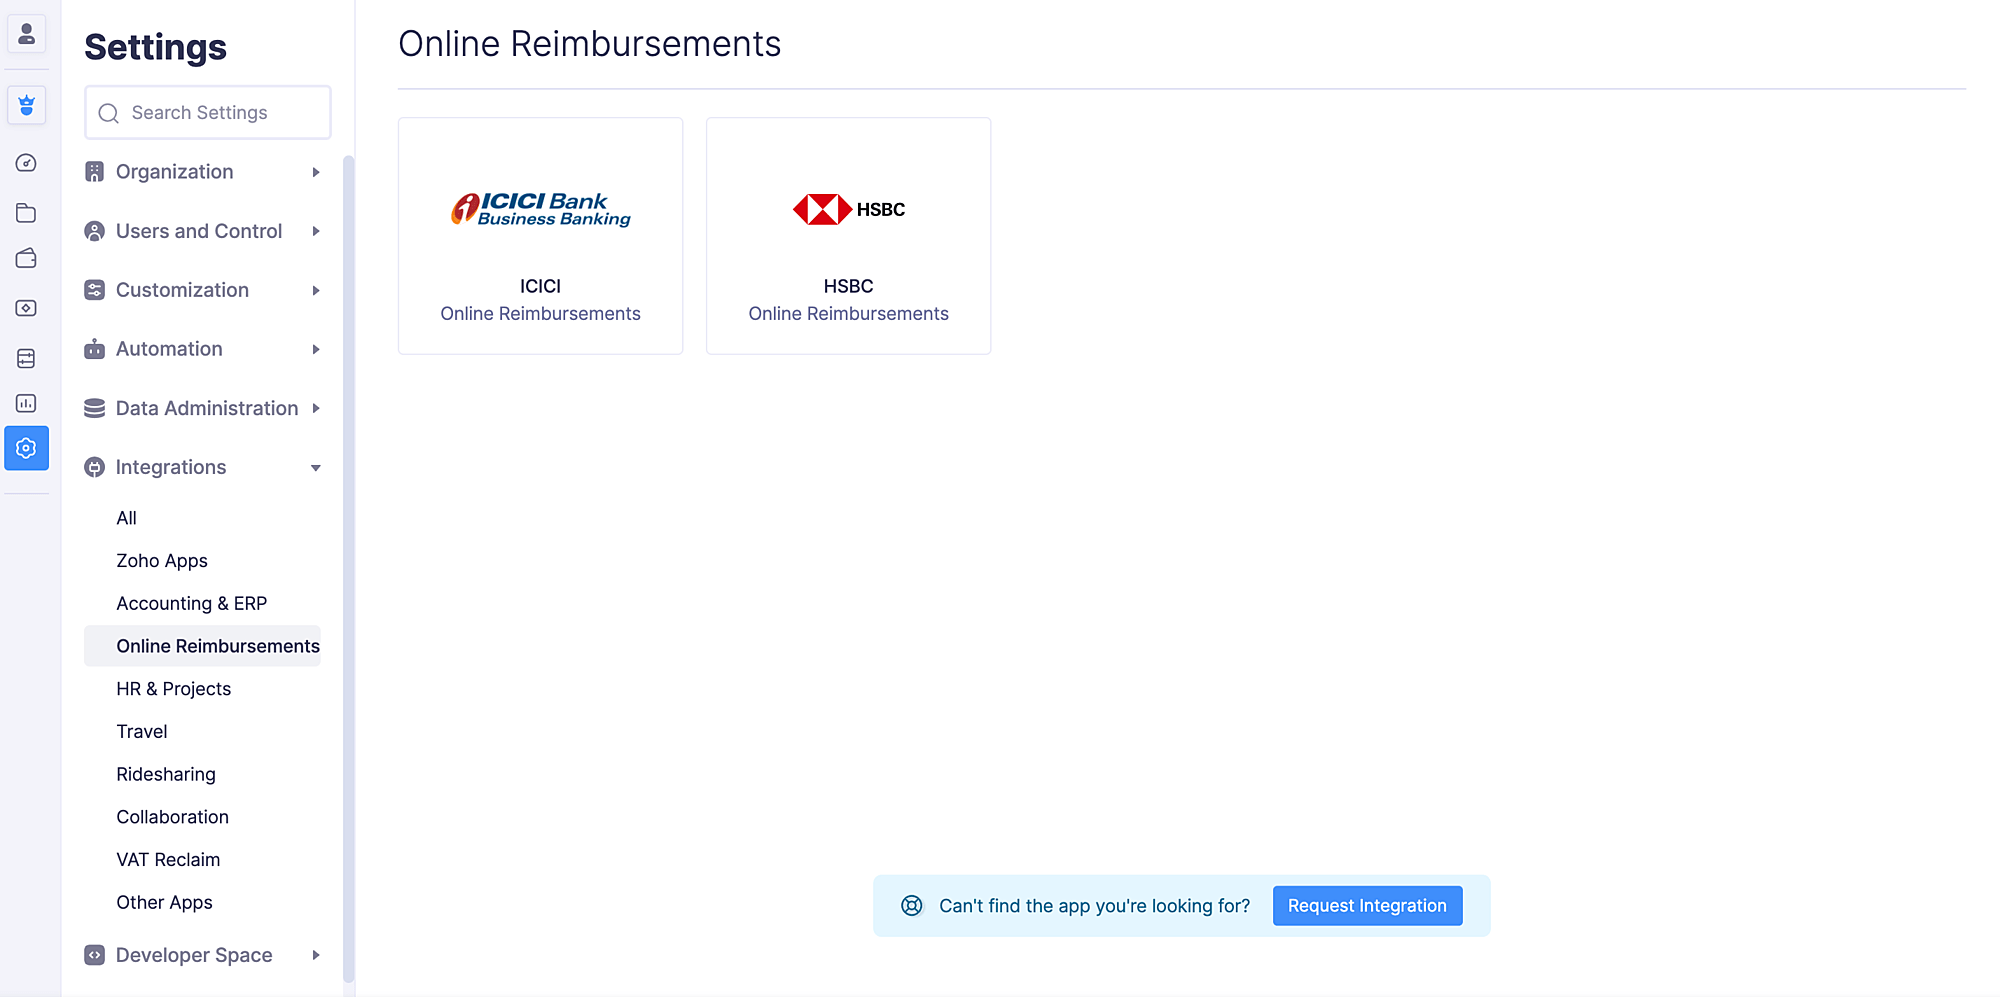Open the ICICI Online Reimbursements card
The image size is (2000, 997).
[x=540, y=236]
